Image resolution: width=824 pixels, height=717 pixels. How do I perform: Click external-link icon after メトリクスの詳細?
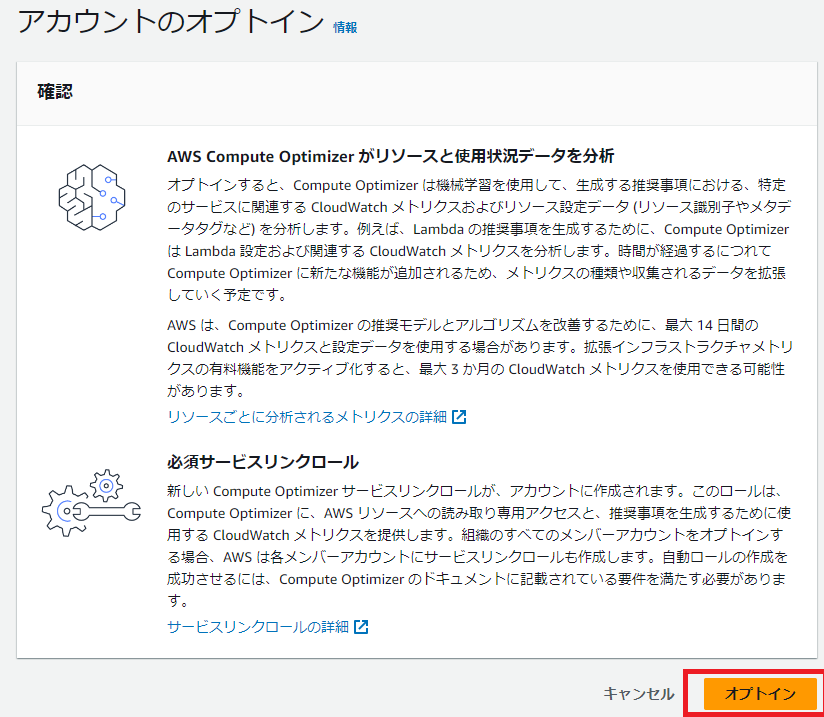click(x=459, y=417)
